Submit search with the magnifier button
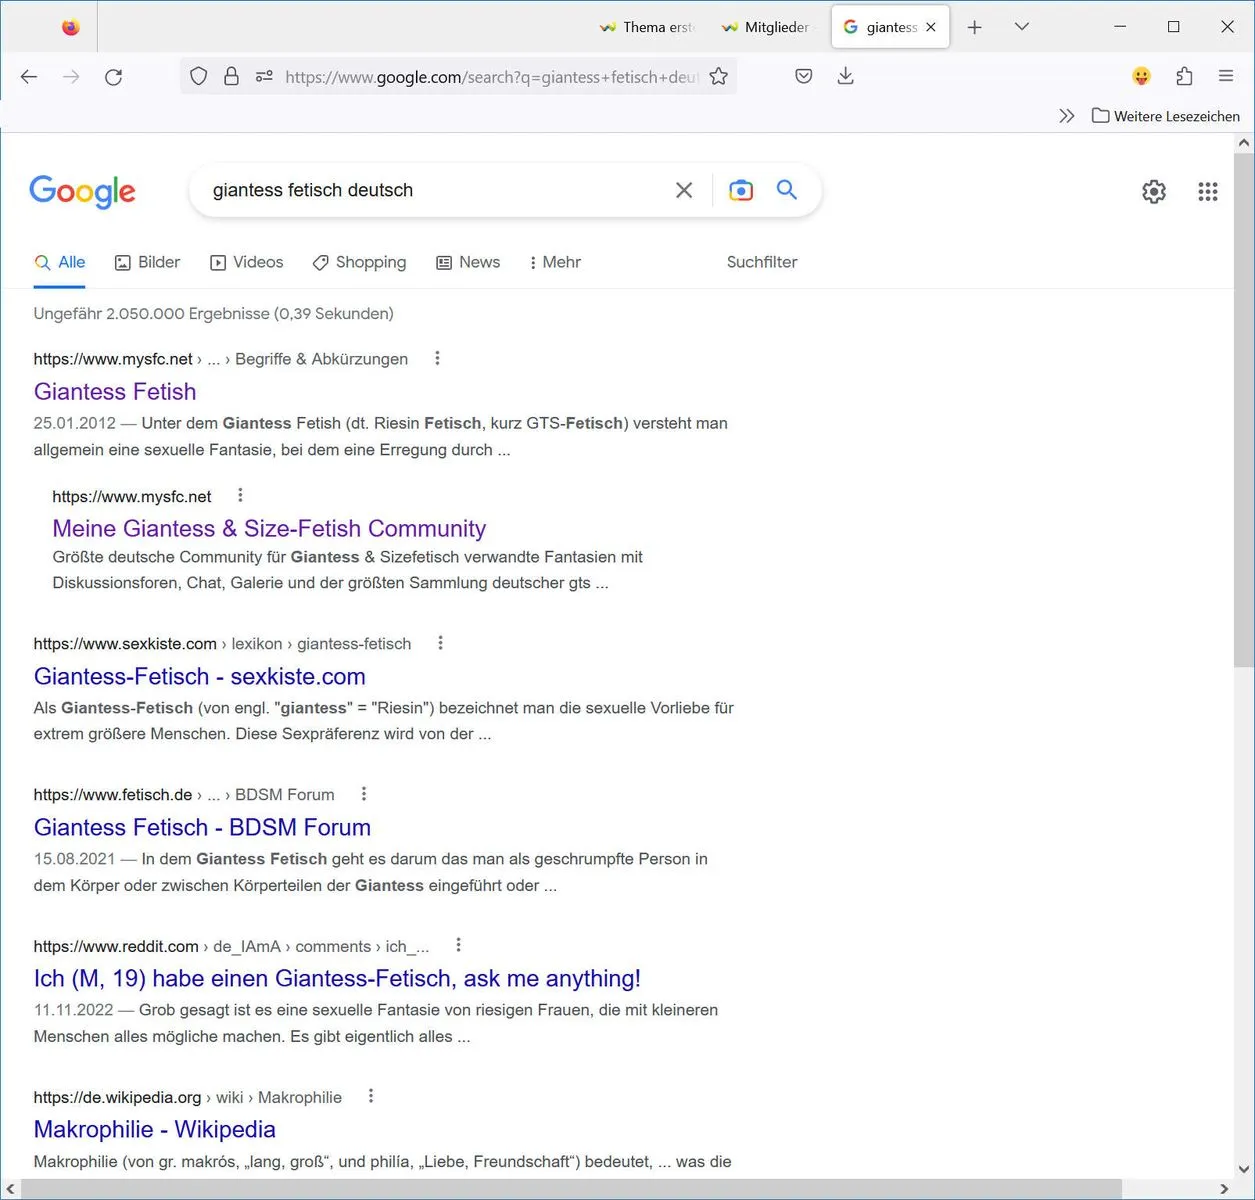 [787, 190]
